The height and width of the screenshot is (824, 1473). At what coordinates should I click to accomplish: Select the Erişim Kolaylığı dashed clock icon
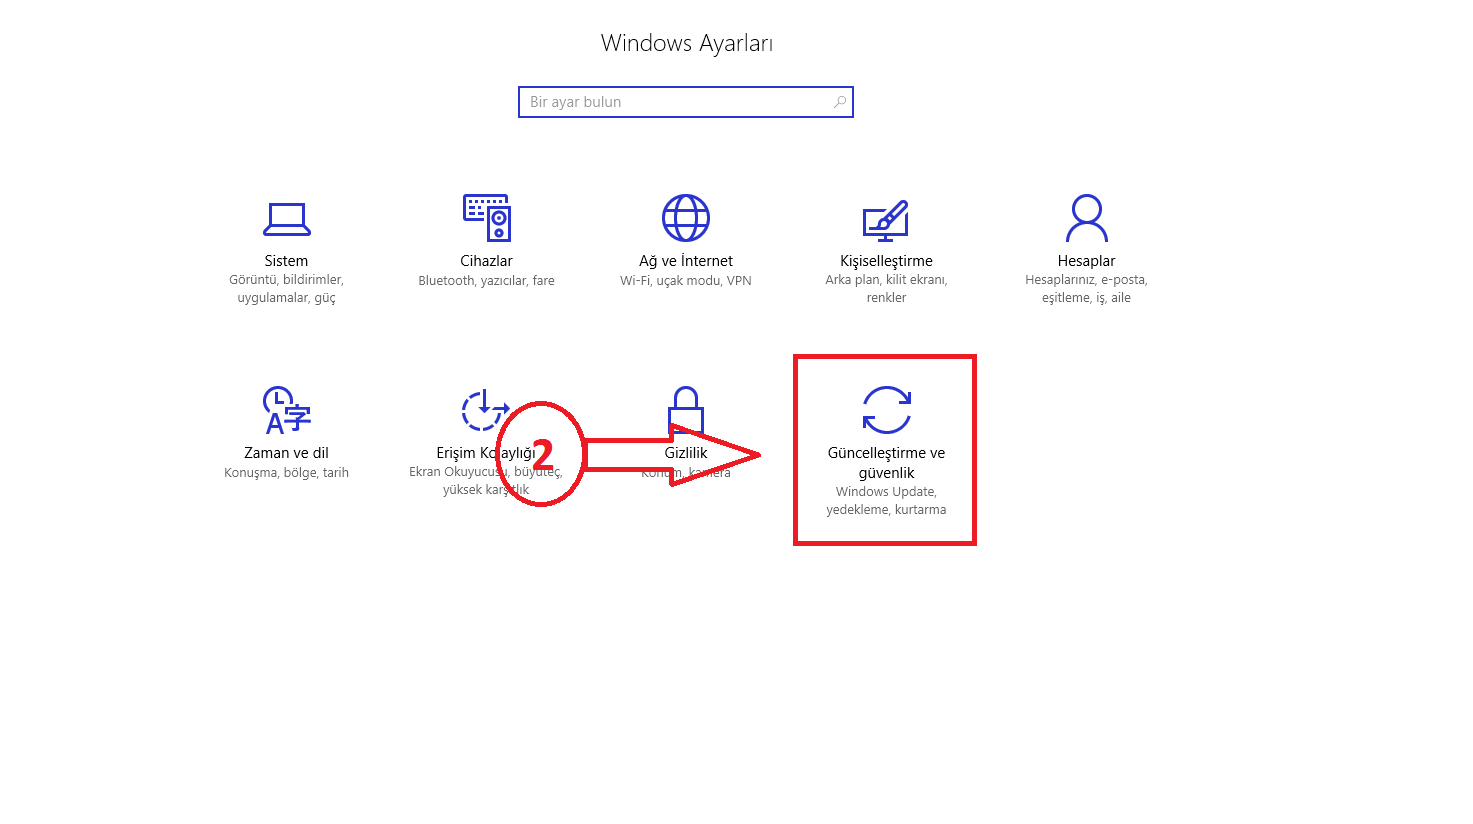[x=484, y=408]
